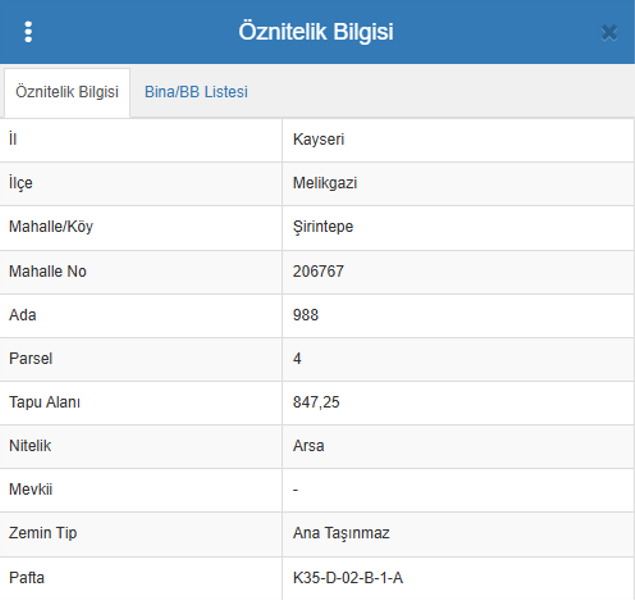Screen dimensions: 635x600
Task: Click the Tapu Alanı value 847,25
Action: tap(316, 402)
